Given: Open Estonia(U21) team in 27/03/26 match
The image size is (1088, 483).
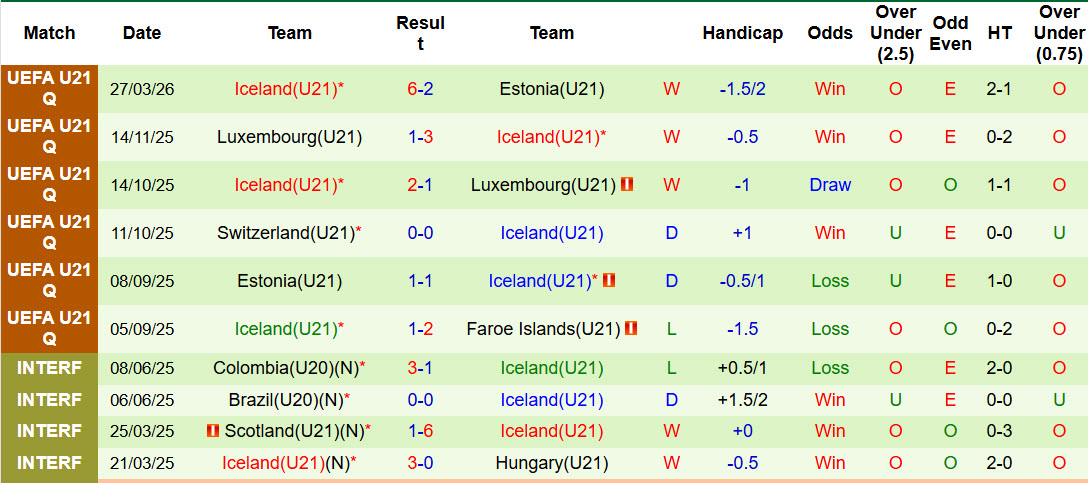Looking at the screenshot, I should click(552, 89).
